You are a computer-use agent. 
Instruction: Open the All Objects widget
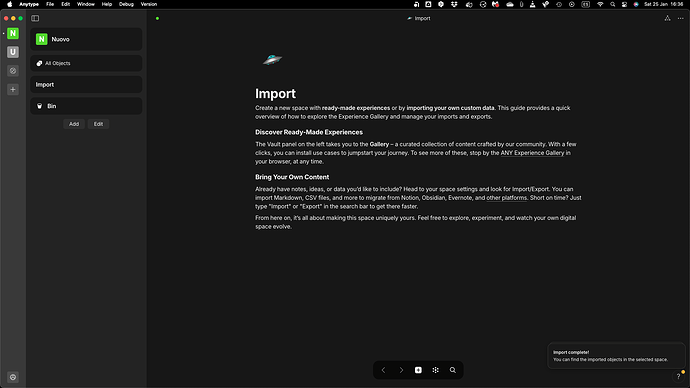(x=86, y=63)
